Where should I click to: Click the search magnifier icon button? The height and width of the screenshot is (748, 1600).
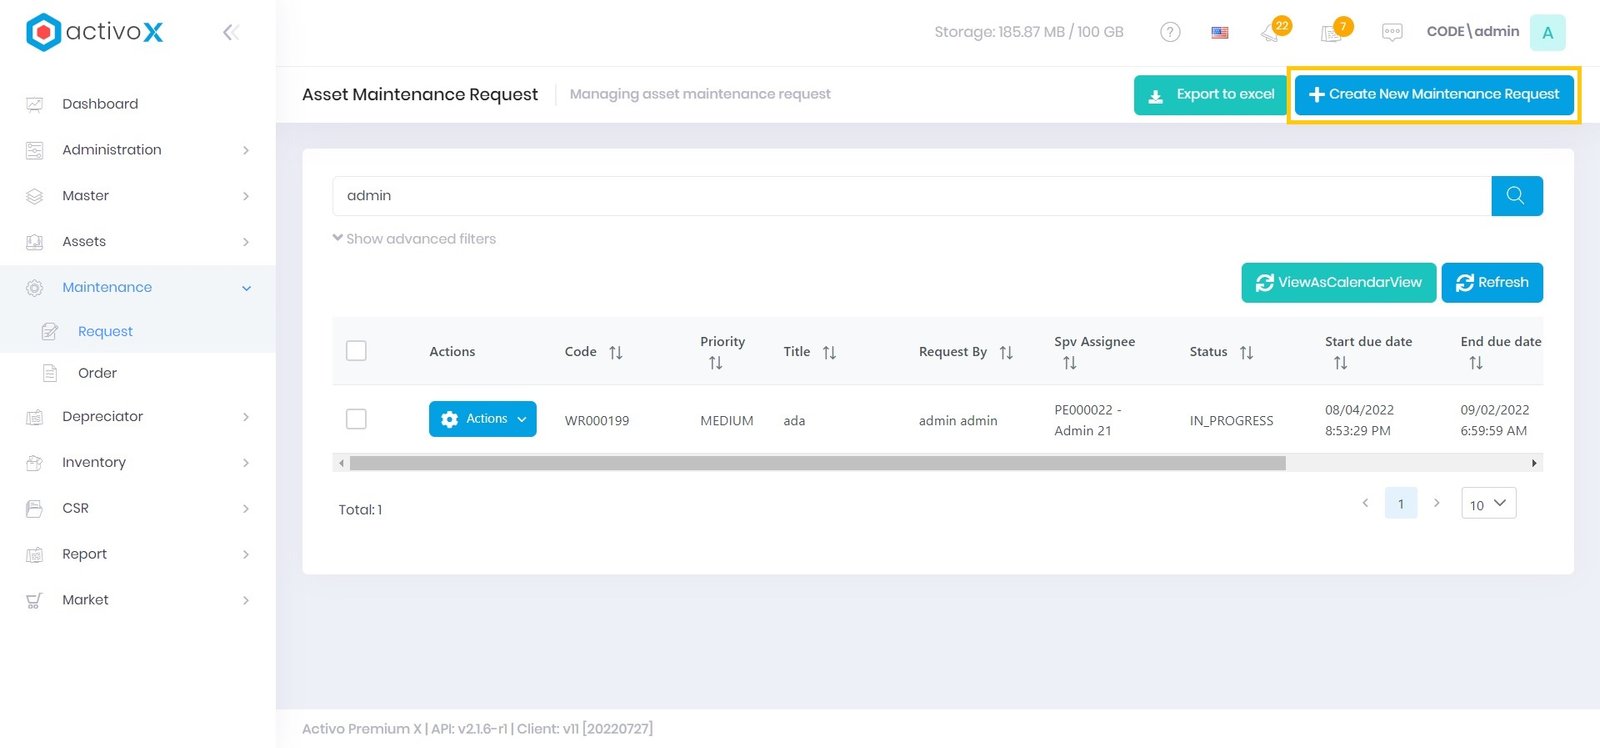tap(1516, 196)
